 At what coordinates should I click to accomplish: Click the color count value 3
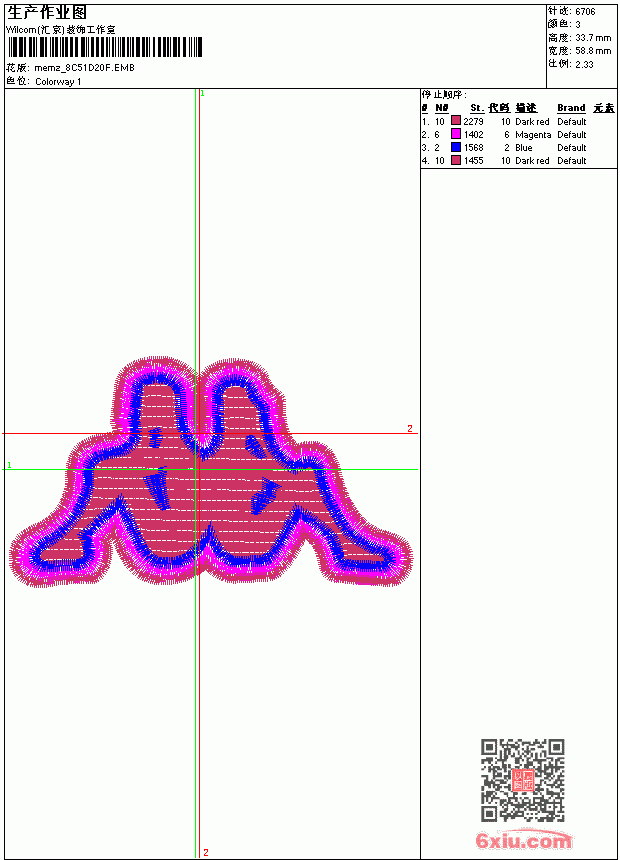coord(578,25)
